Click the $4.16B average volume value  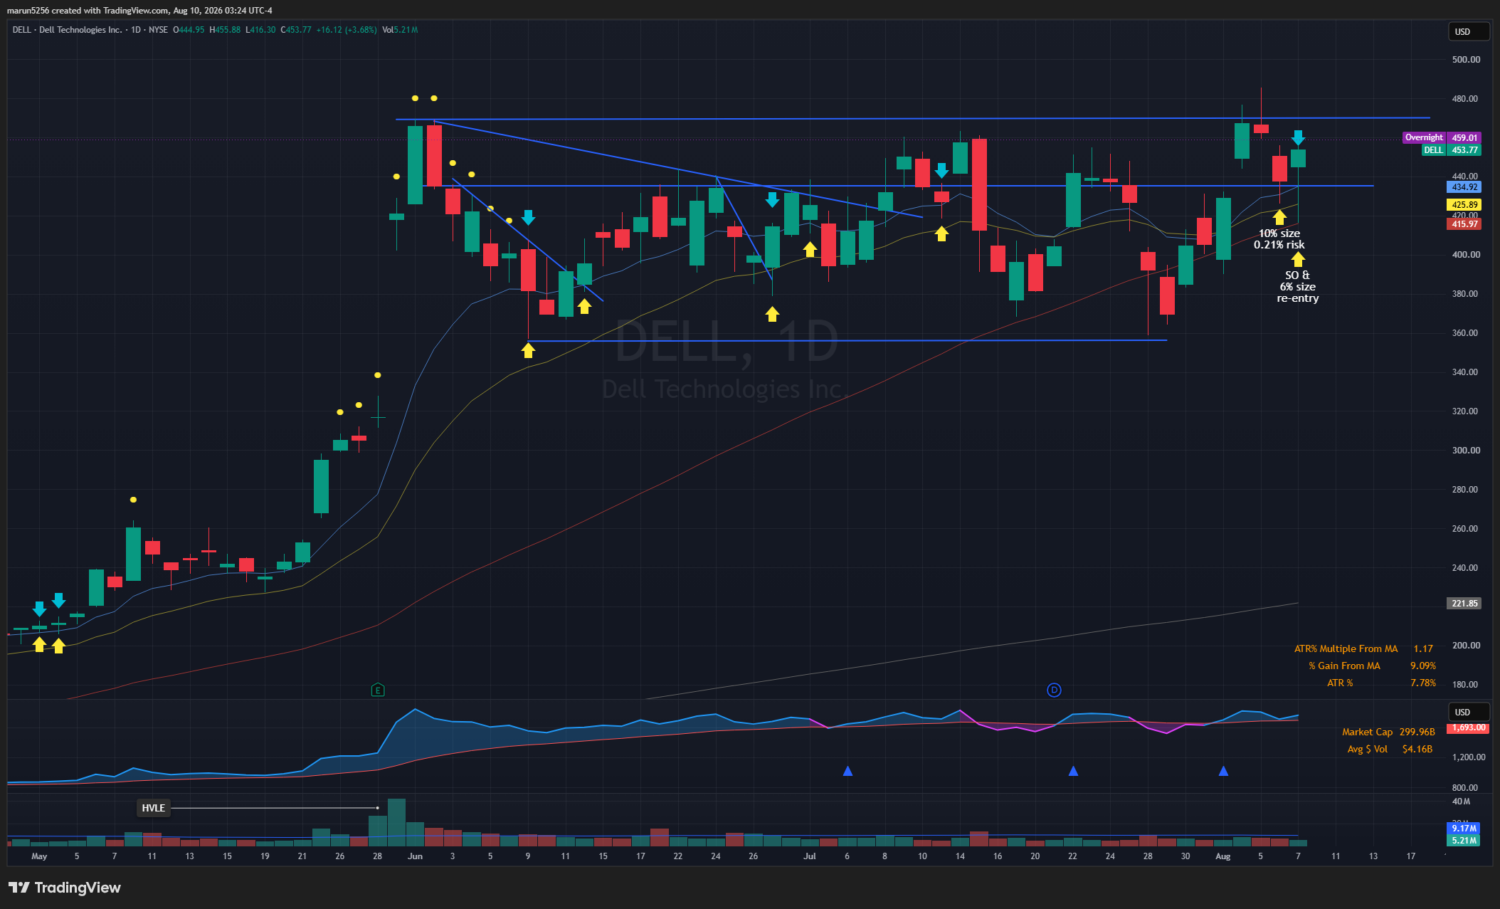pos(1417,749)
